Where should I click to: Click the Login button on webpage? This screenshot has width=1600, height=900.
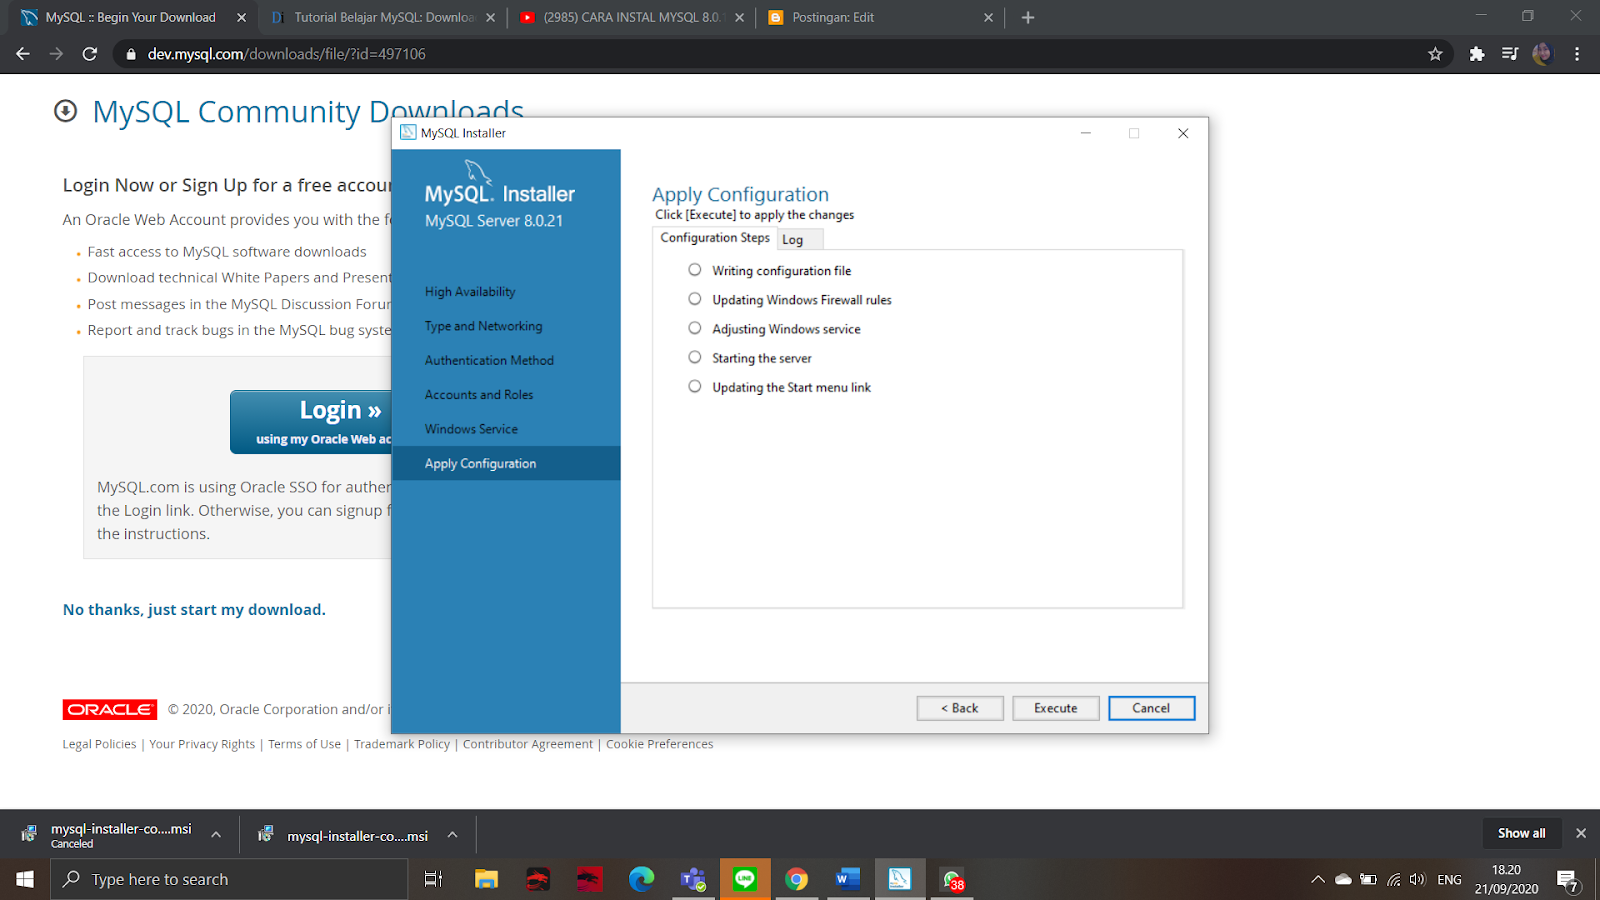[311, 422]
